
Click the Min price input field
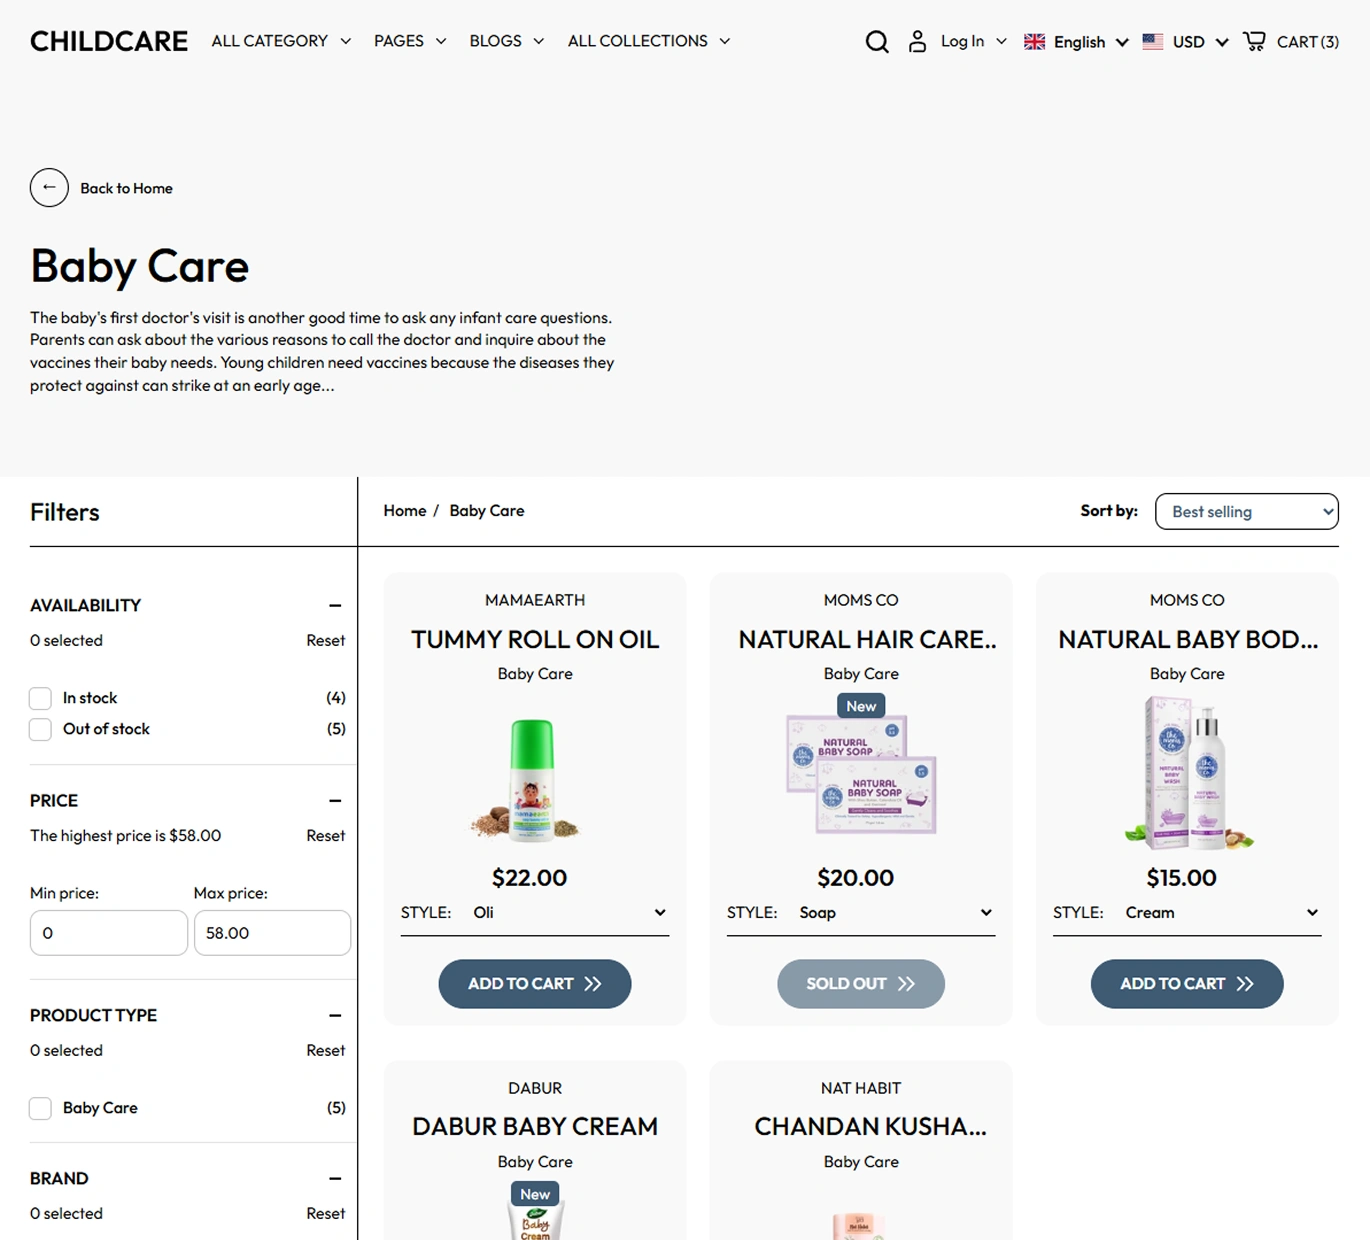(x=109, y=933)
